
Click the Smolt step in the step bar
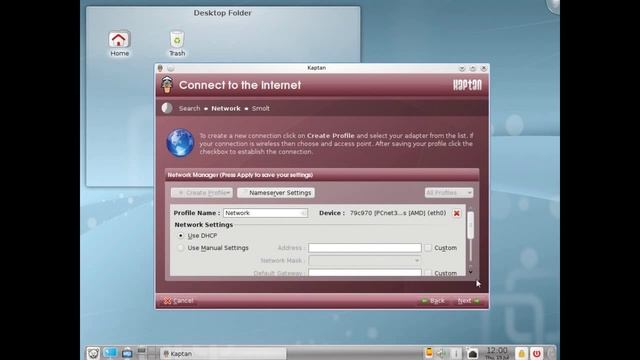pos(260,108)
